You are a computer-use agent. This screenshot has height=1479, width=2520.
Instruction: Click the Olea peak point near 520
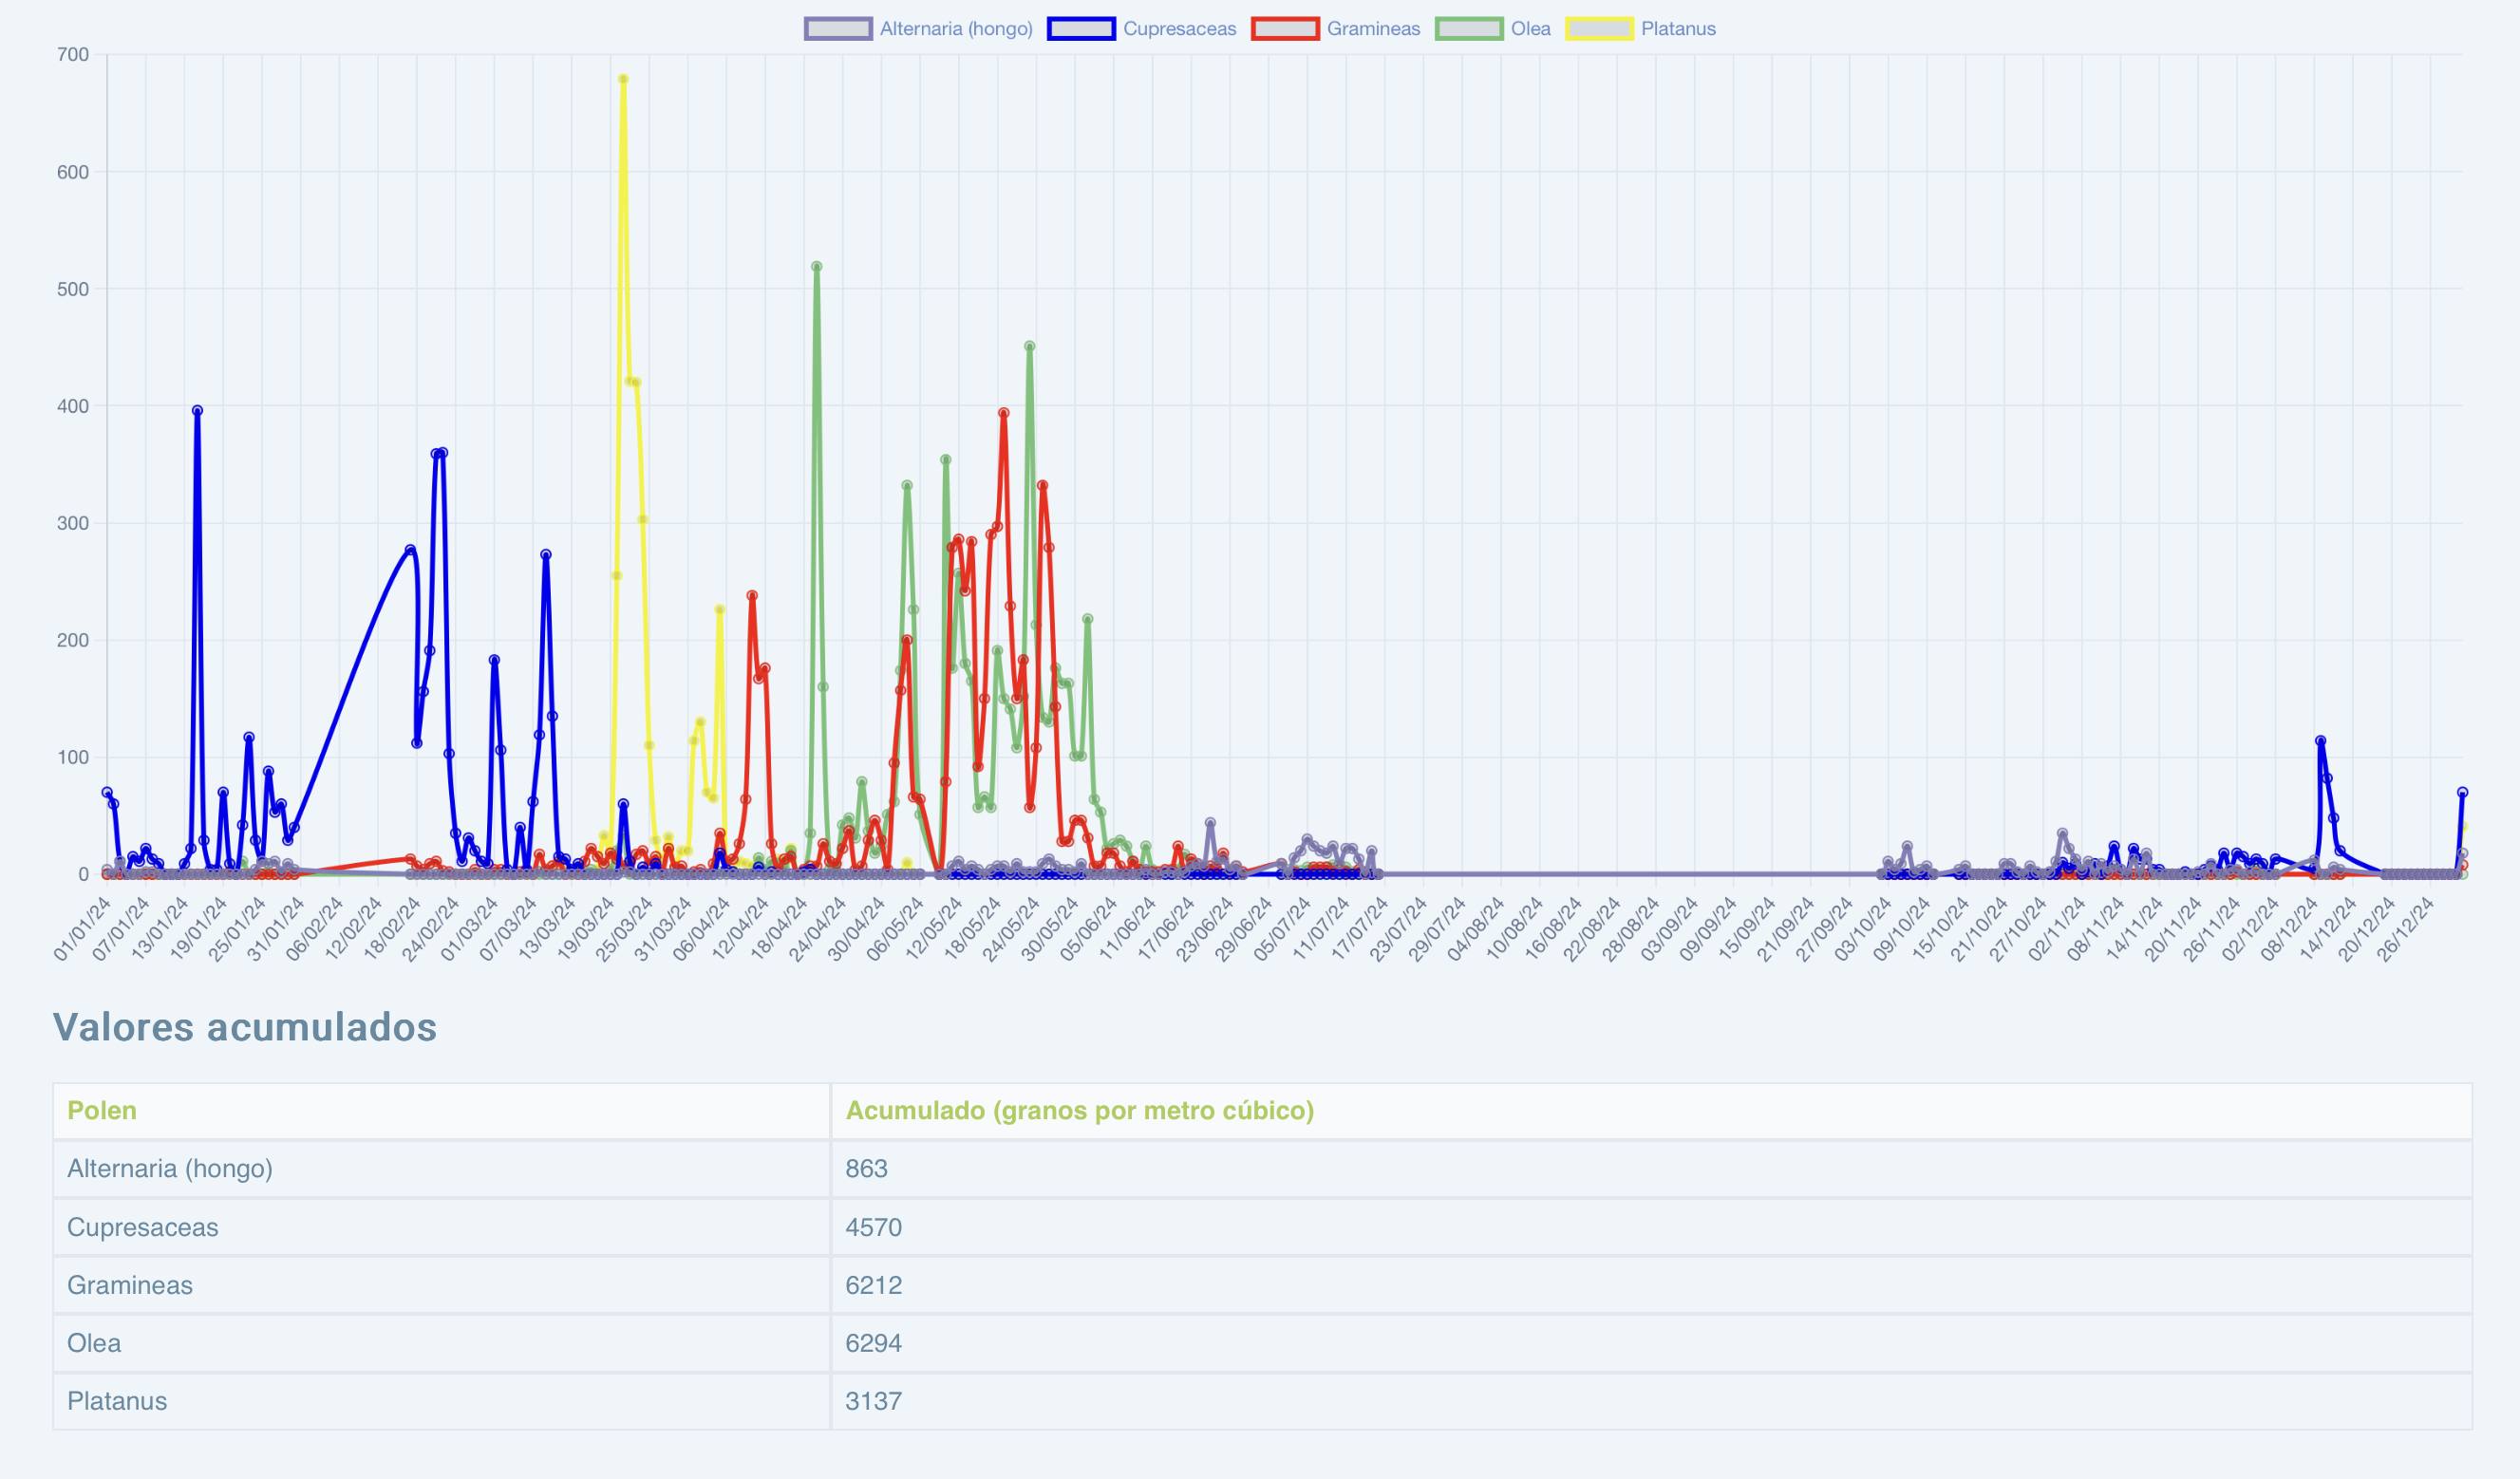817,267
